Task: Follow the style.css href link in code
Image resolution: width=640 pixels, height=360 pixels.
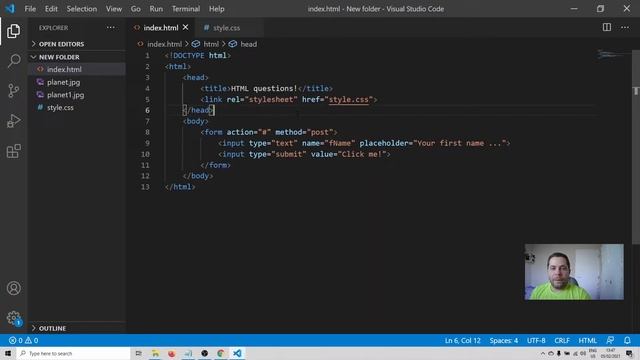Action: pyautogui.click(x=349, y=99)
